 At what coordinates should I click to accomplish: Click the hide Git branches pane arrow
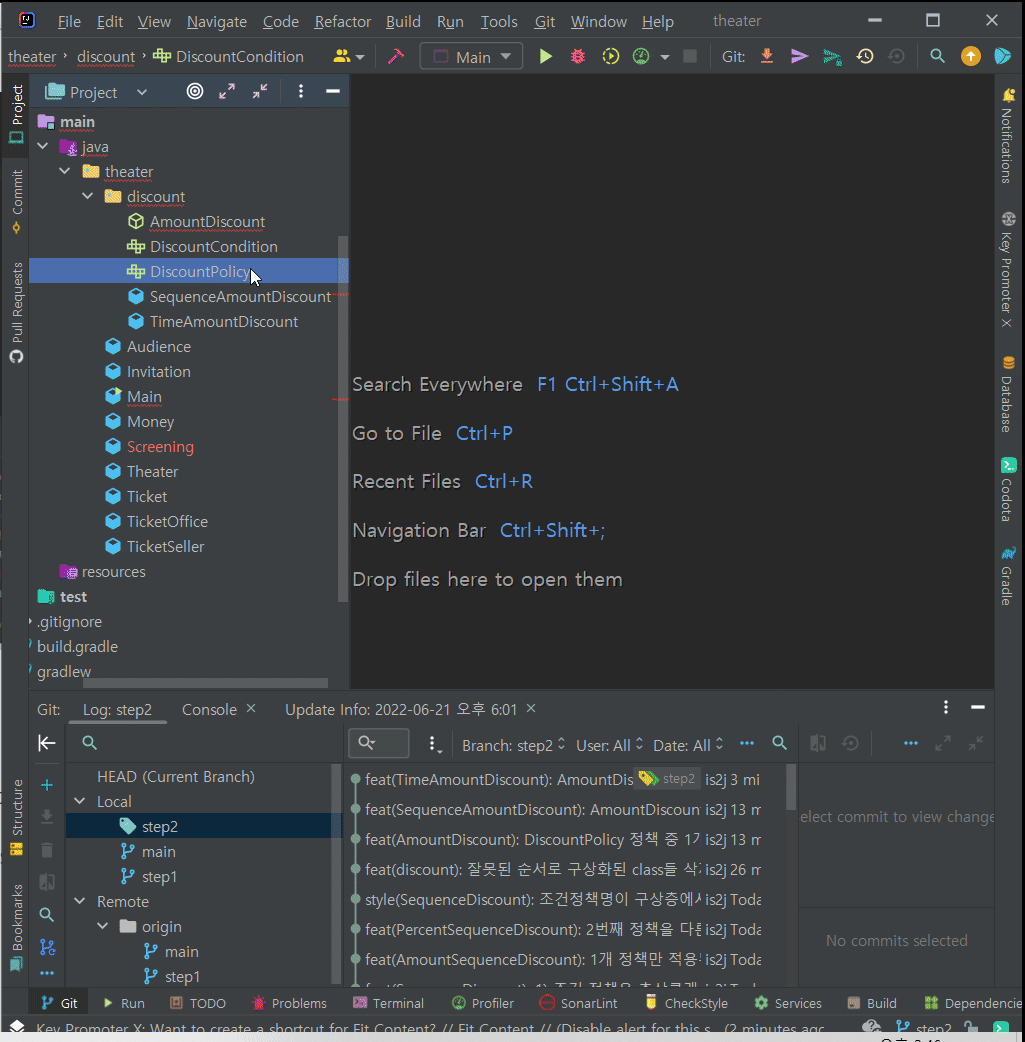click(x=47, y=742)
